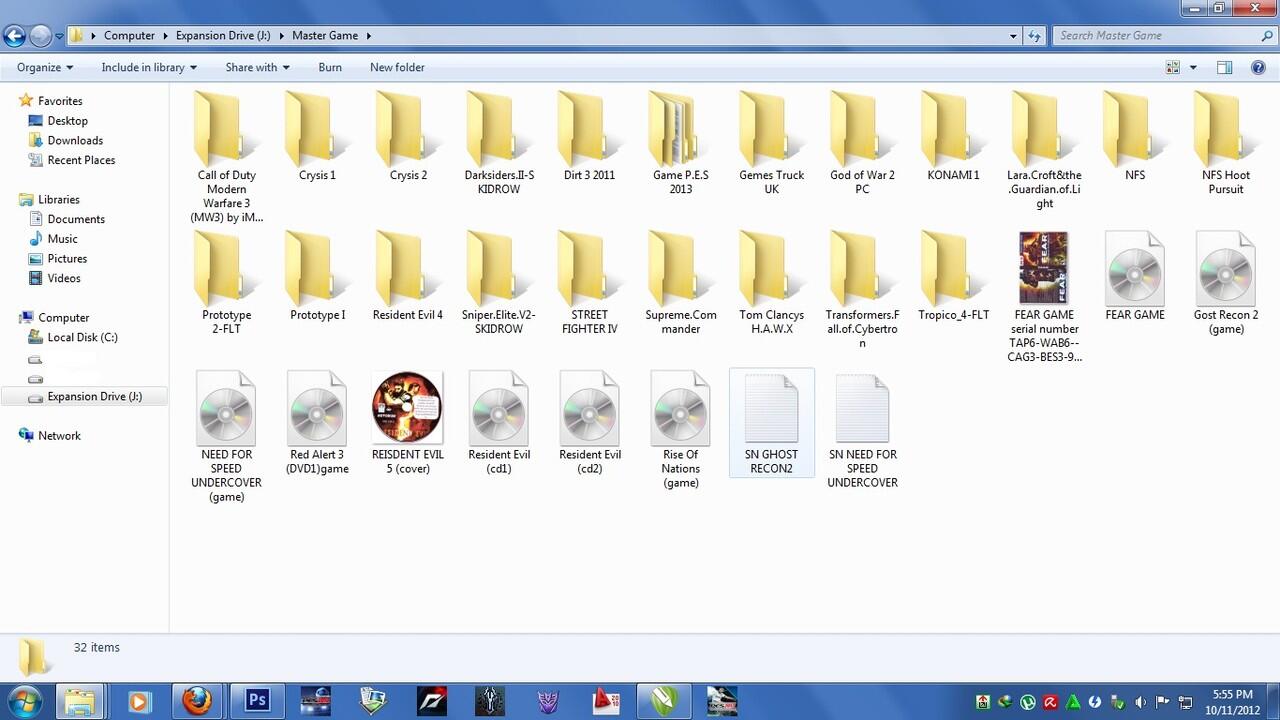This screenshot has height=720, width=1280.
Task: Select the Call of Duty Modern Warfare 3 folder
Action: coord(226,157)
